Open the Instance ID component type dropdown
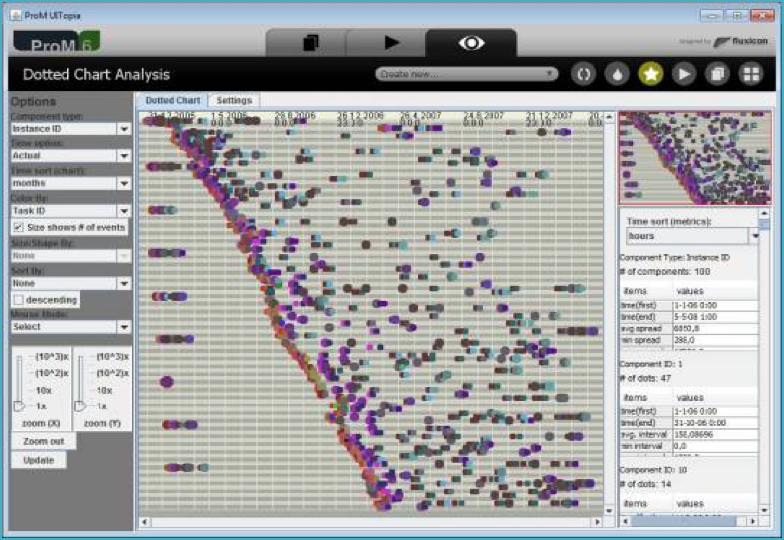Viewport: 784px width, 540px height. point(71,129)
